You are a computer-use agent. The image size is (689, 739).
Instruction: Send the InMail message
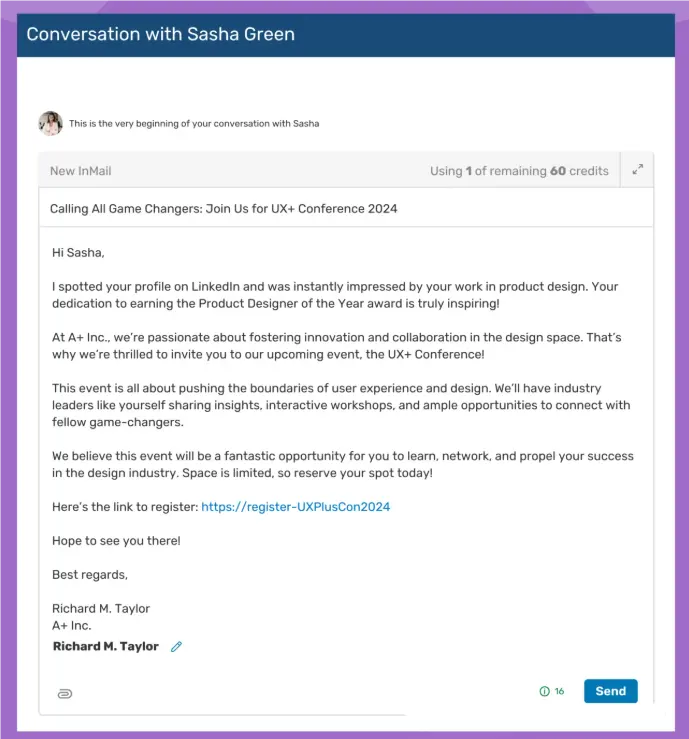click(610, 691)
